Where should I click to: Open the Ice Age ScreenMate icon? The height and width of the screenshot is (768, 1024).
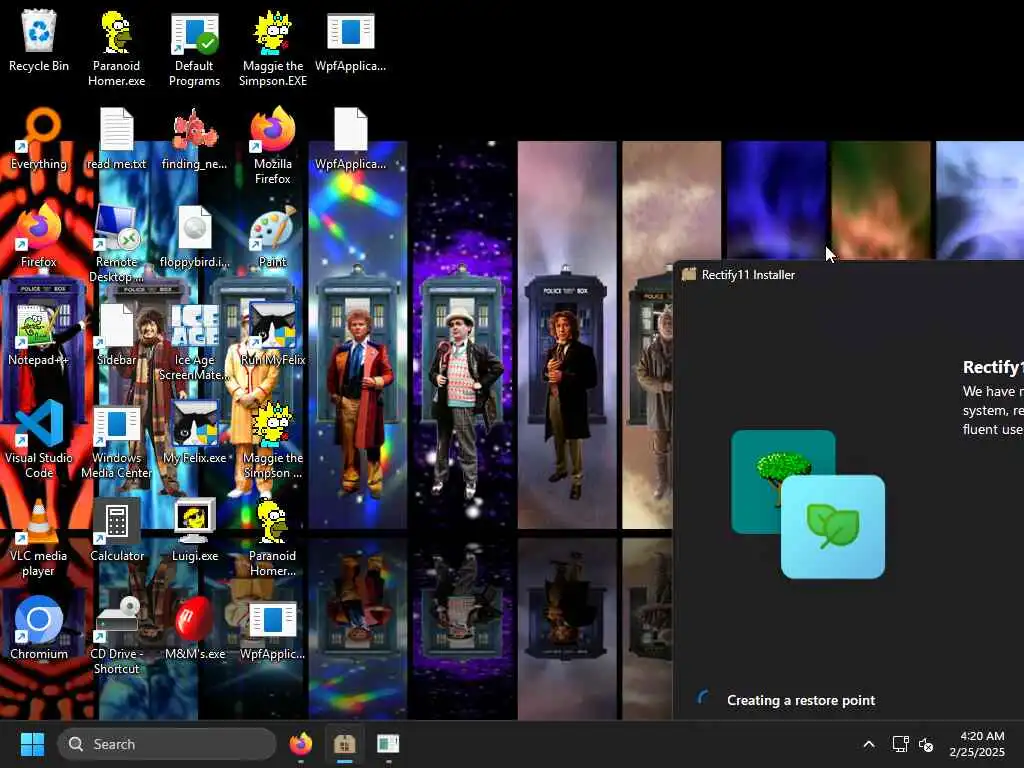(194, 343)
